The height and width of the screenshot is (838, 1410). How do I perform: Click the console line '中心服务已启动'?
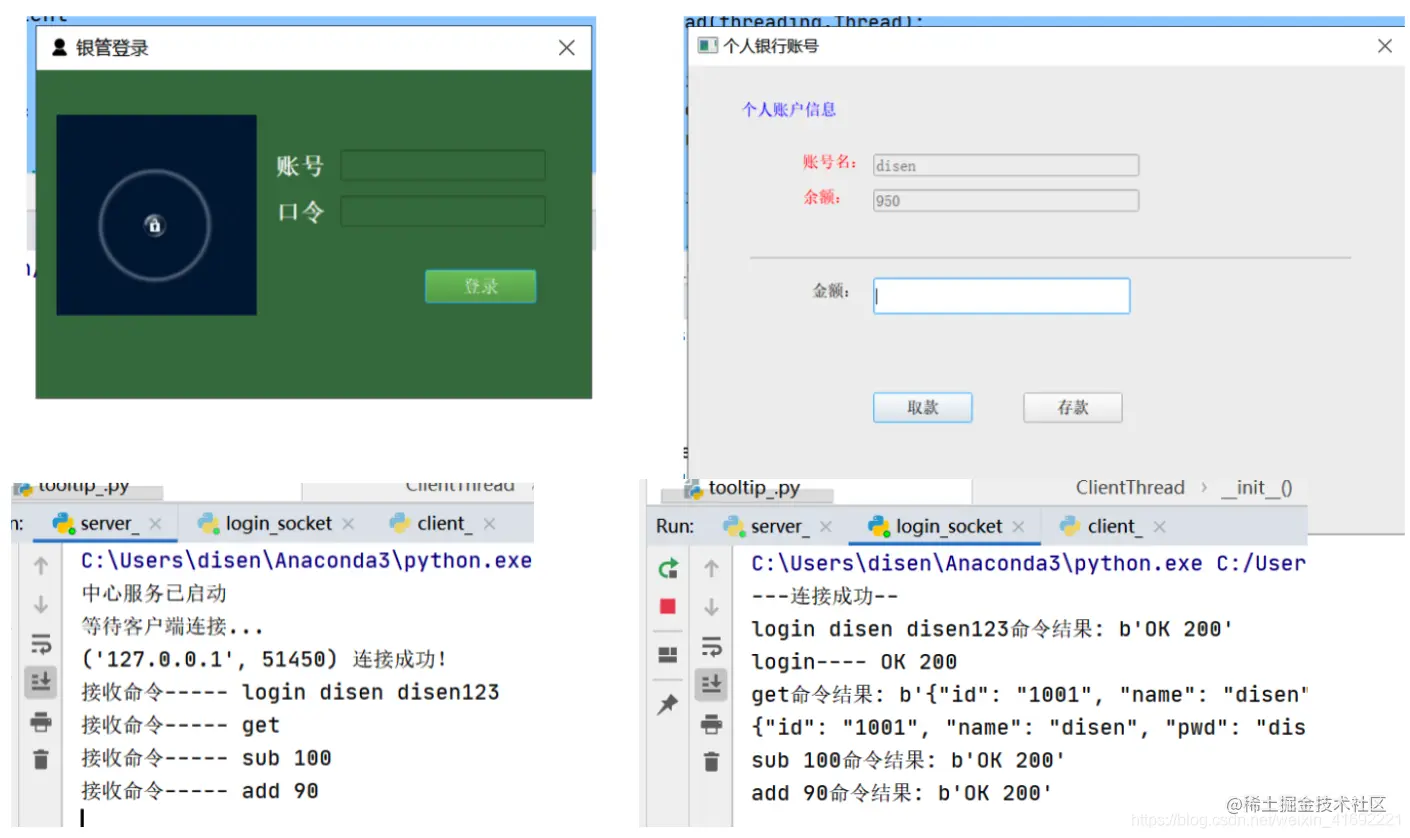154,593
